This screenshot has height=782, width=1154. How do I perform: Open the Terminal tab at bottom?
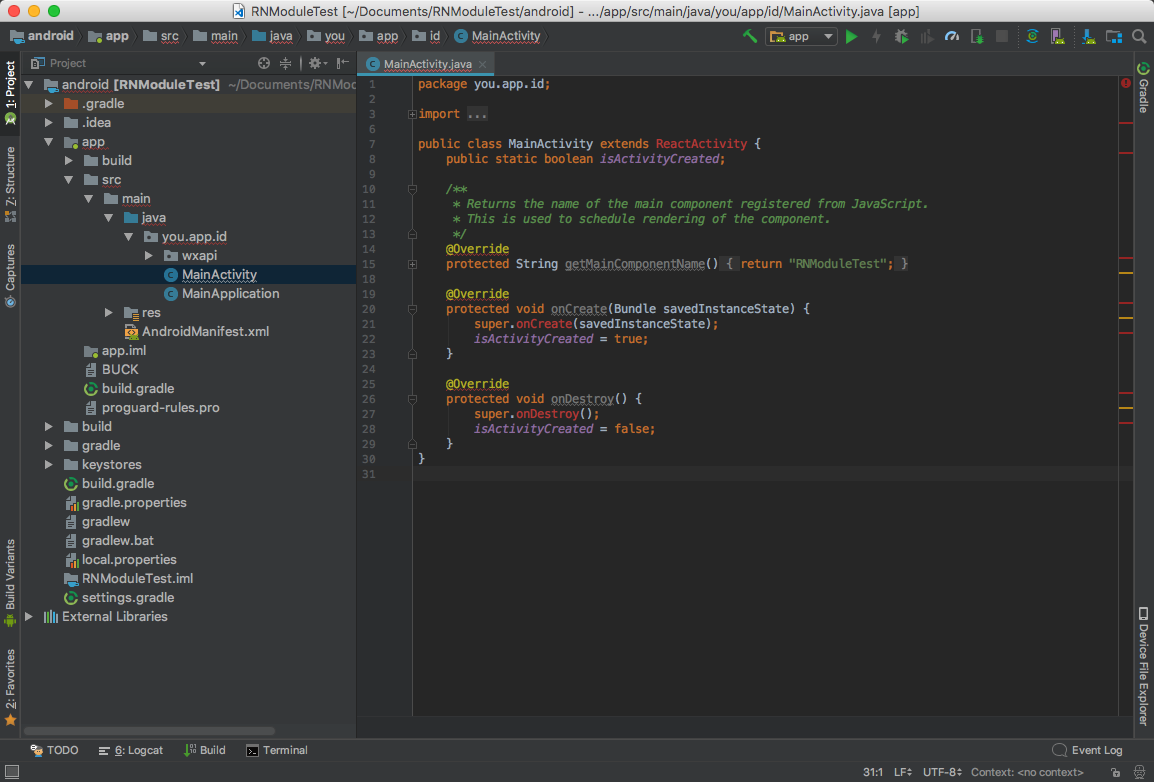click(277, 750)
